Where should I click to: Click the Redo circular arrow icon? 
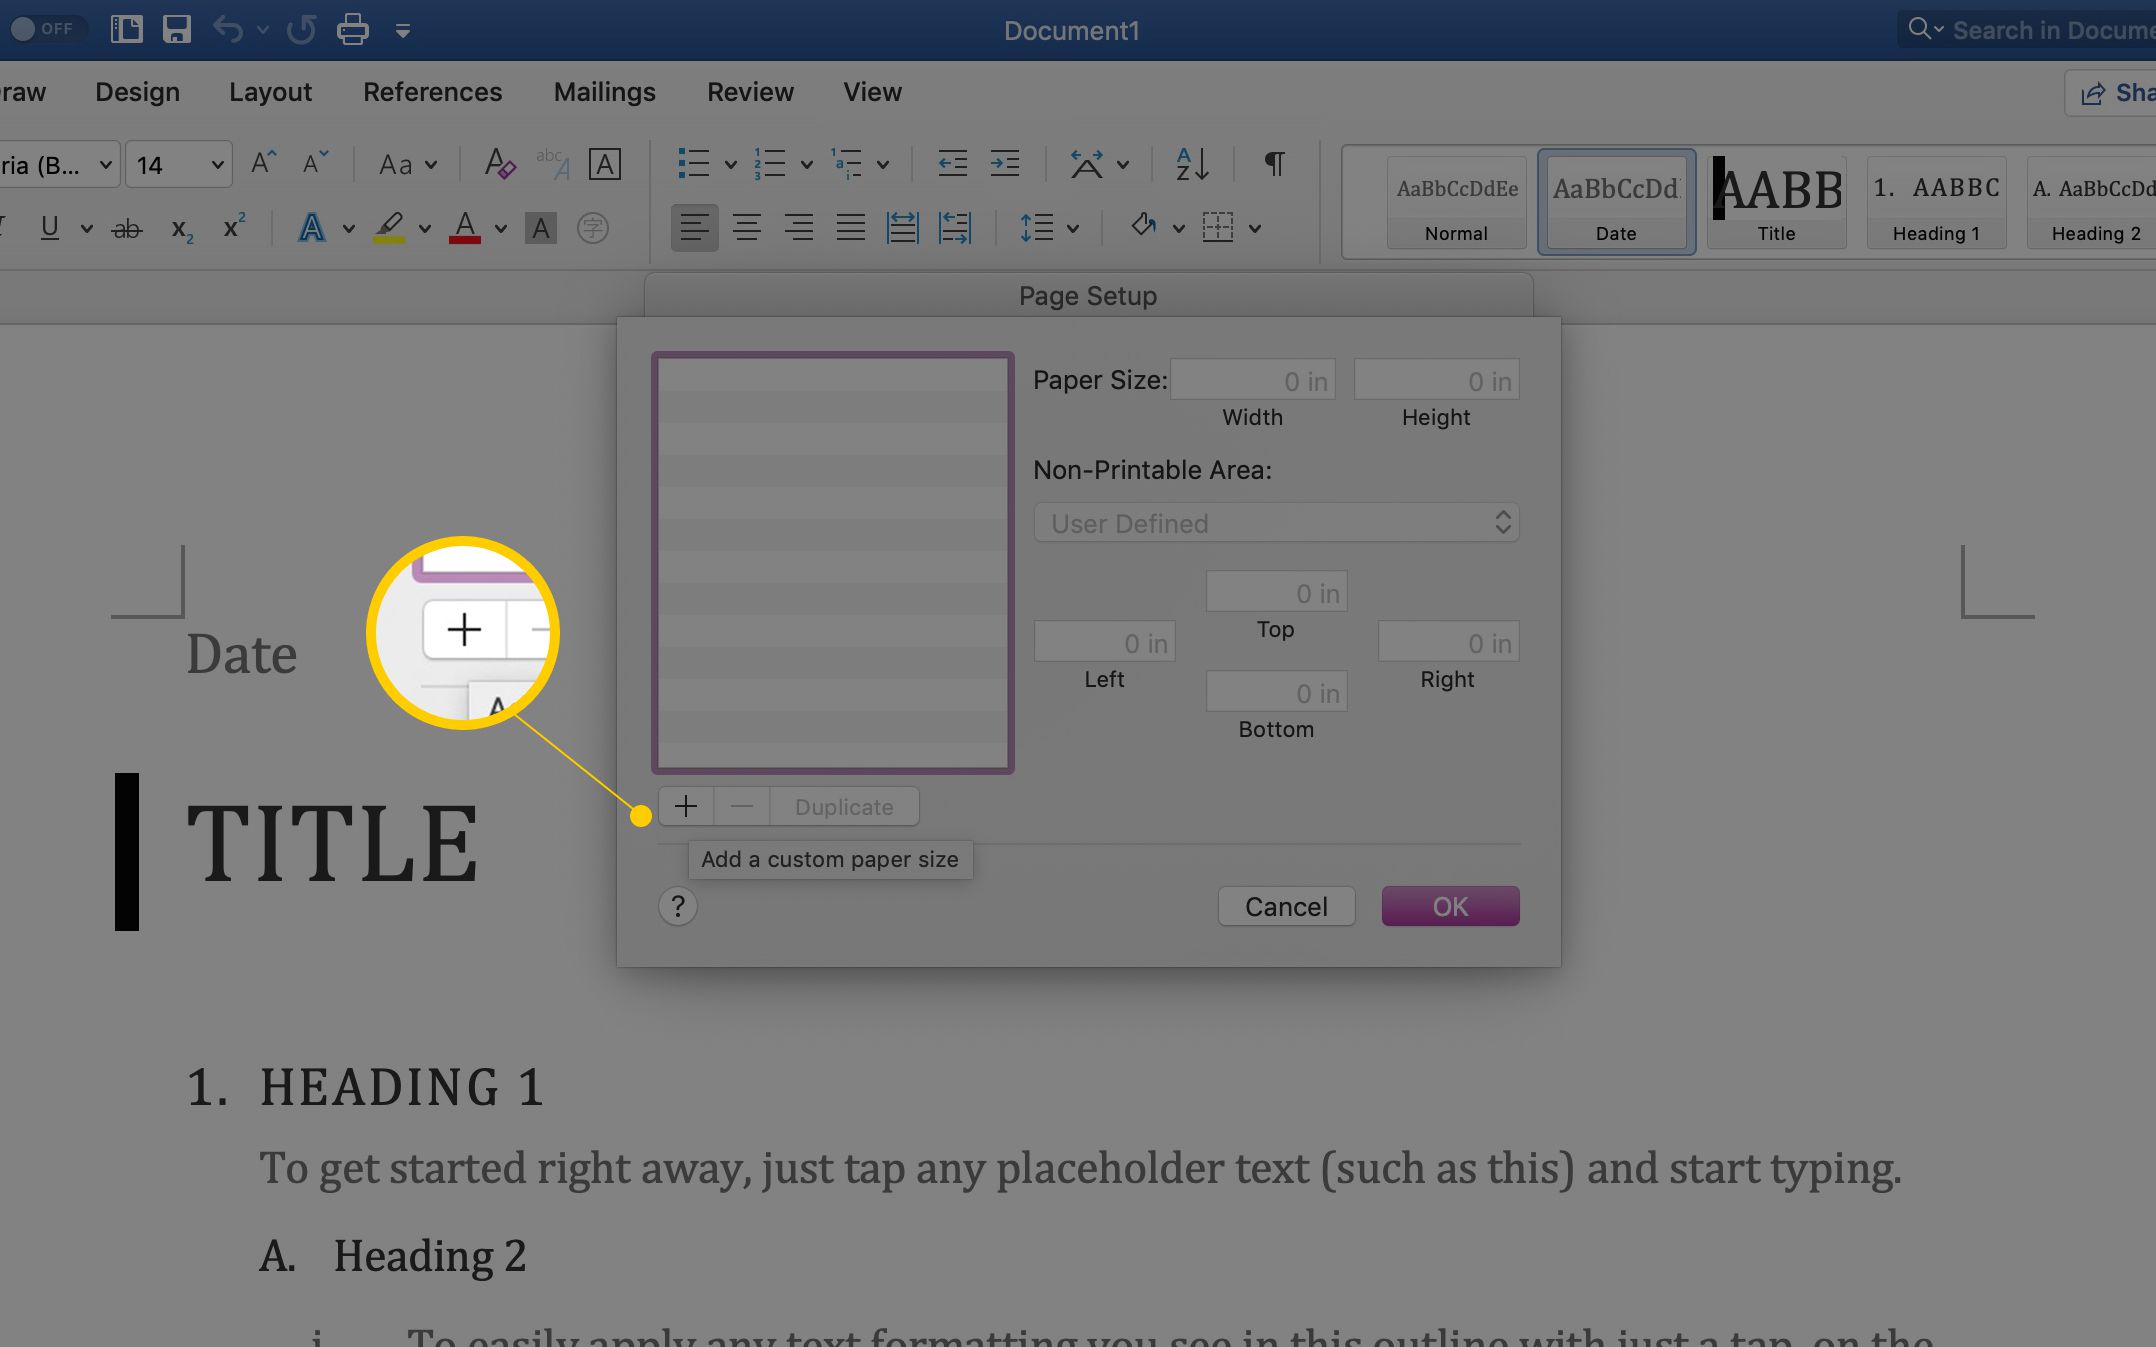(x=301, y=29)
